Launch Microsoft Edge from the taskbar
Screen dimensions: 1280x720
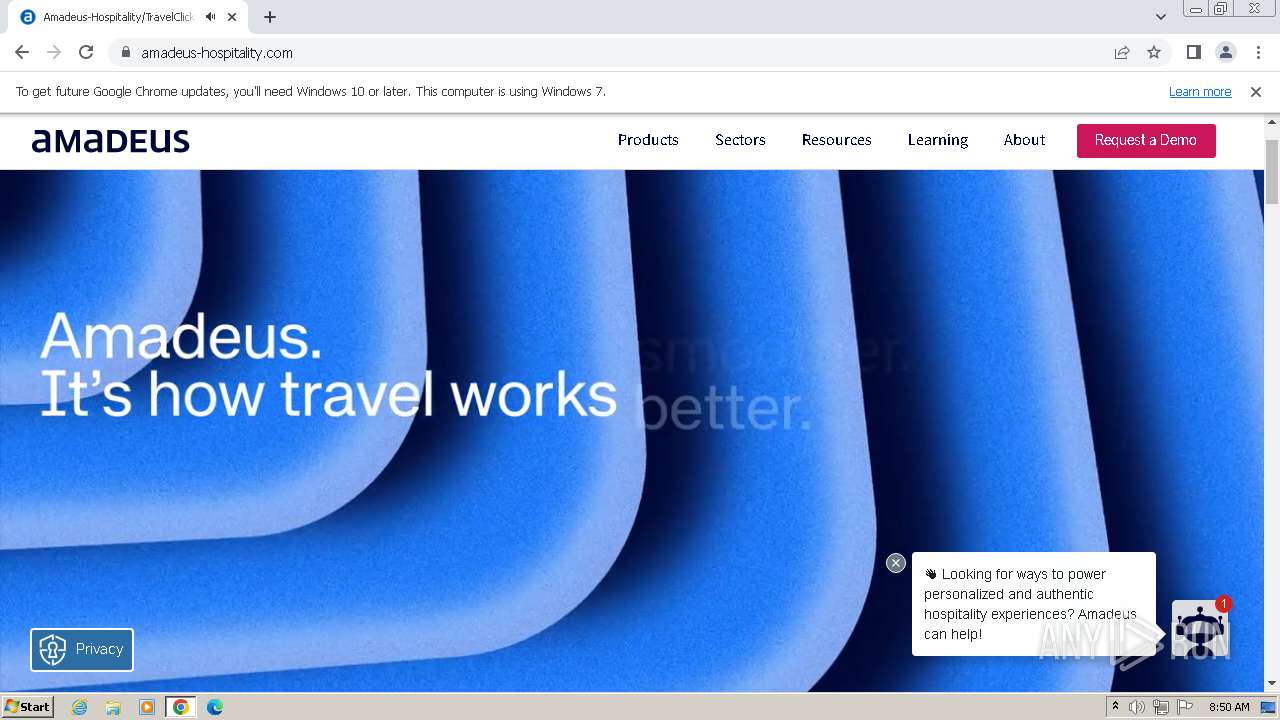215,707
